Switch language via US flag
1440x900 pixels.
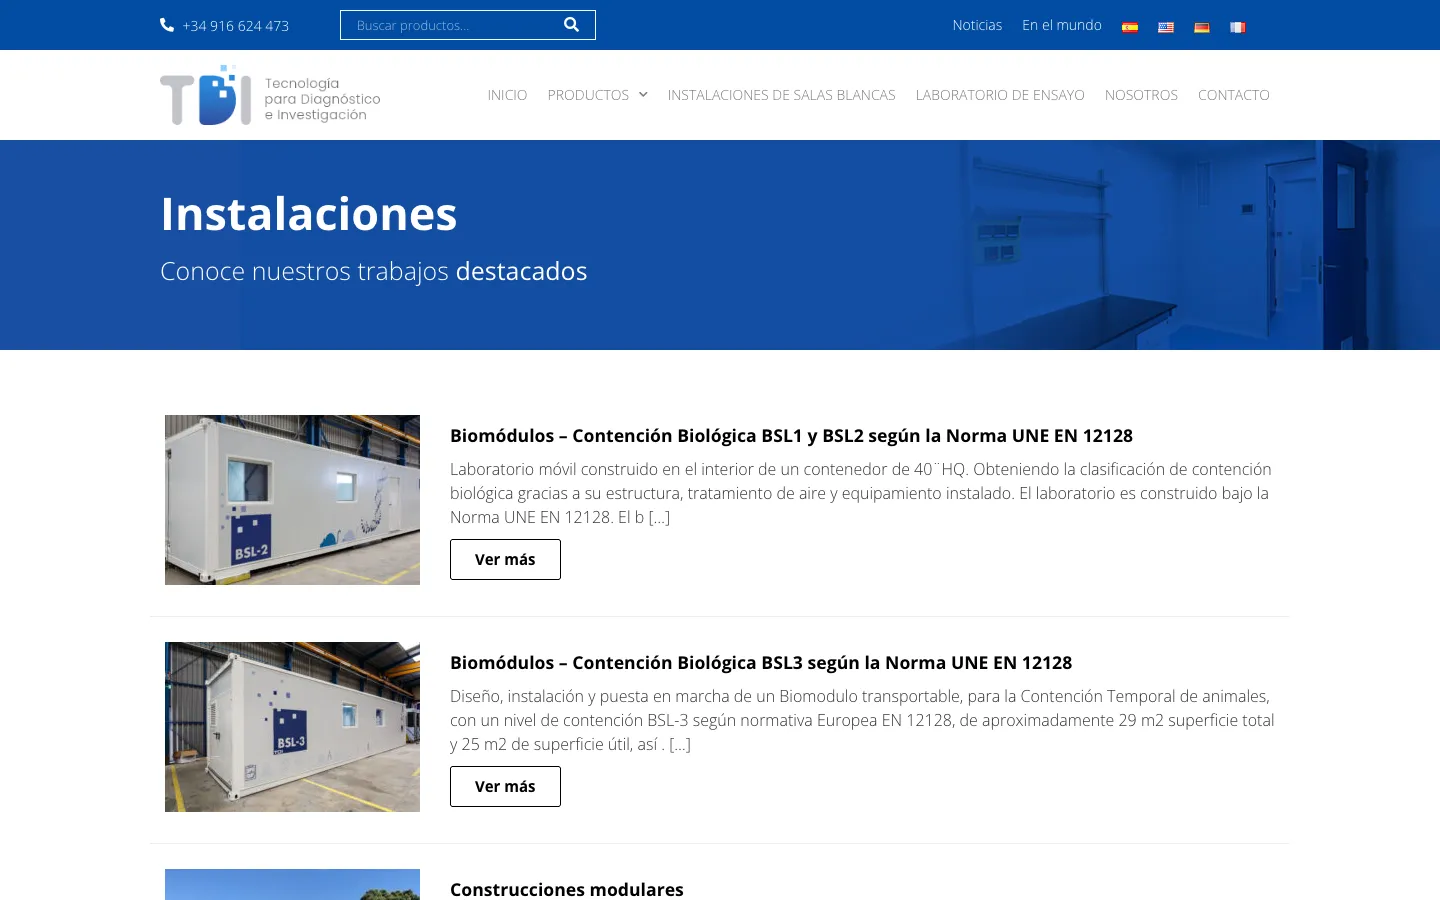[1166, 27]
